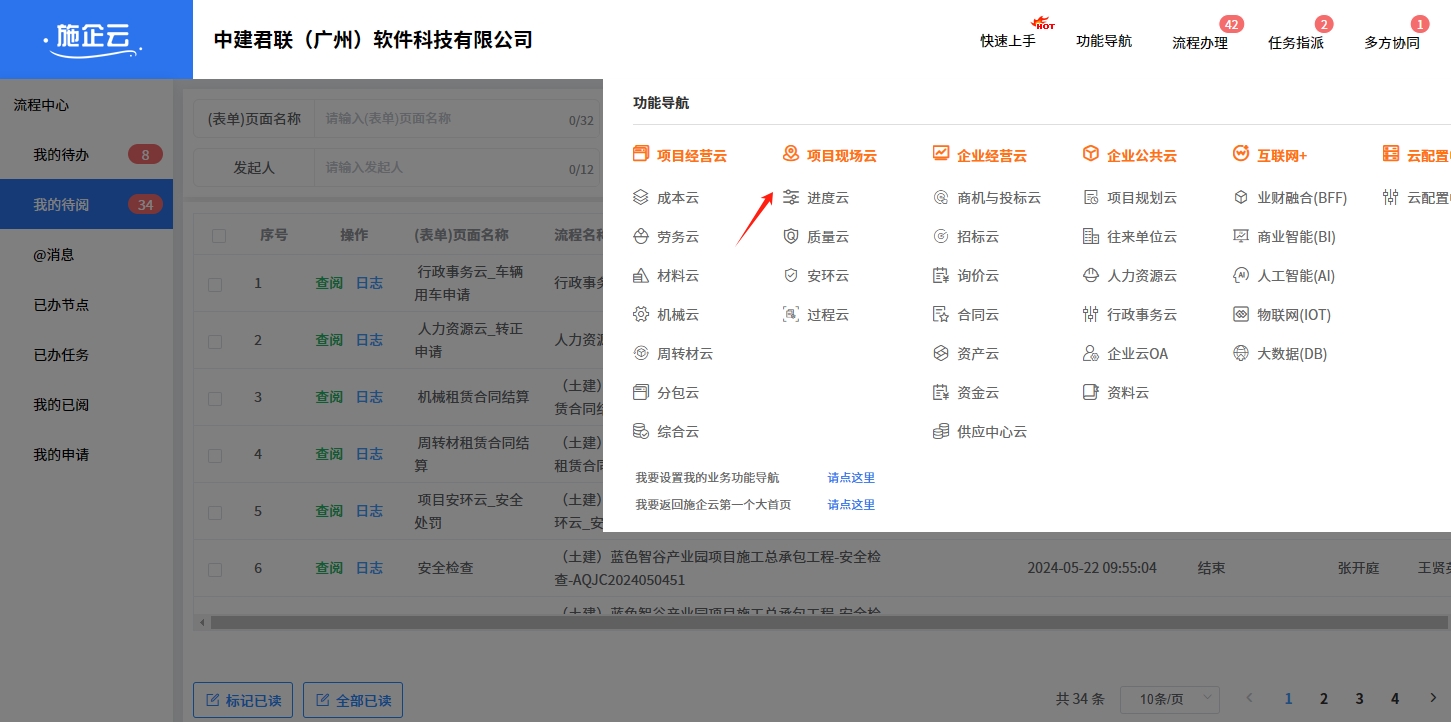
Task: Tick the checkbox for row 6
Action: pyautogui.click(x=215, y=570)
